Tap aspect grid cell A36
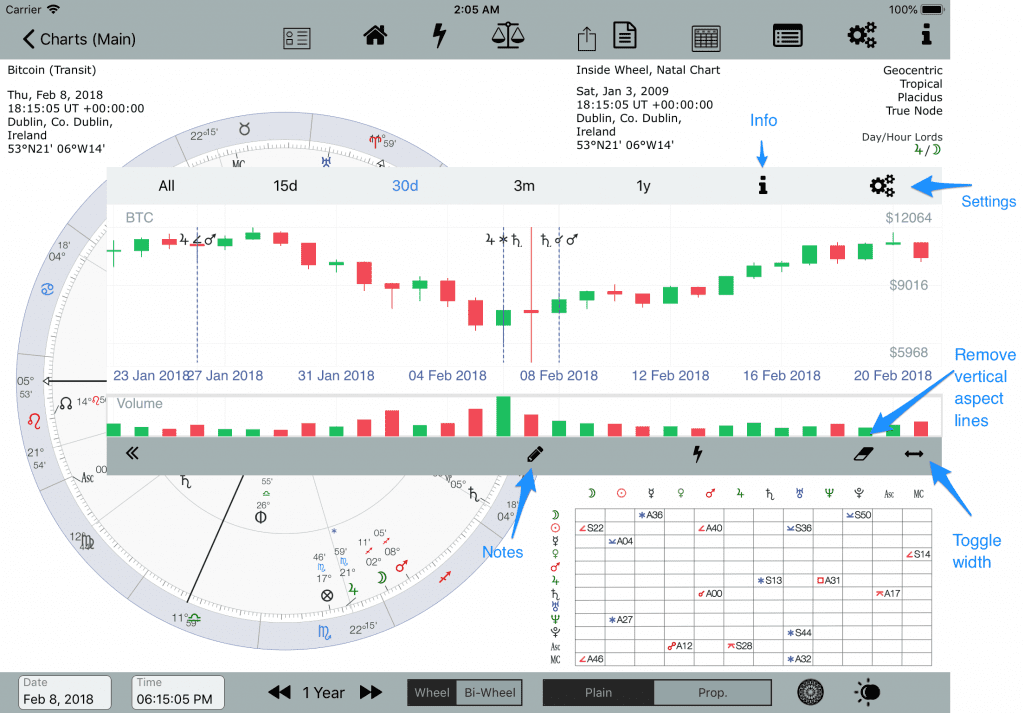The image size is (1024, 713). coord(650,515)
